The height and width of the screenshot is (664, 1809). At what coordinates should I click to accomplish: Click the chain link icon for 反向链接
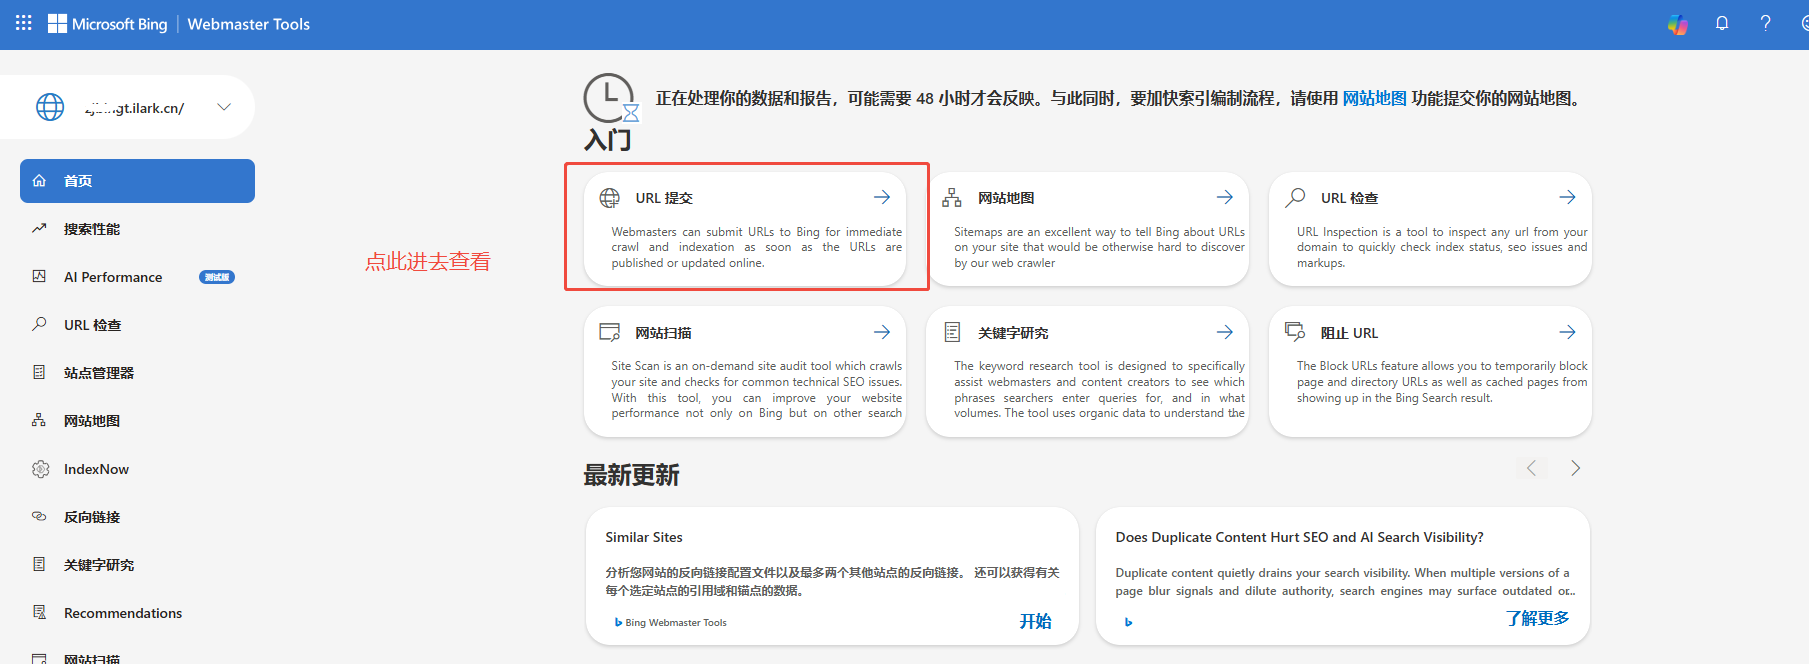[39, 517]
